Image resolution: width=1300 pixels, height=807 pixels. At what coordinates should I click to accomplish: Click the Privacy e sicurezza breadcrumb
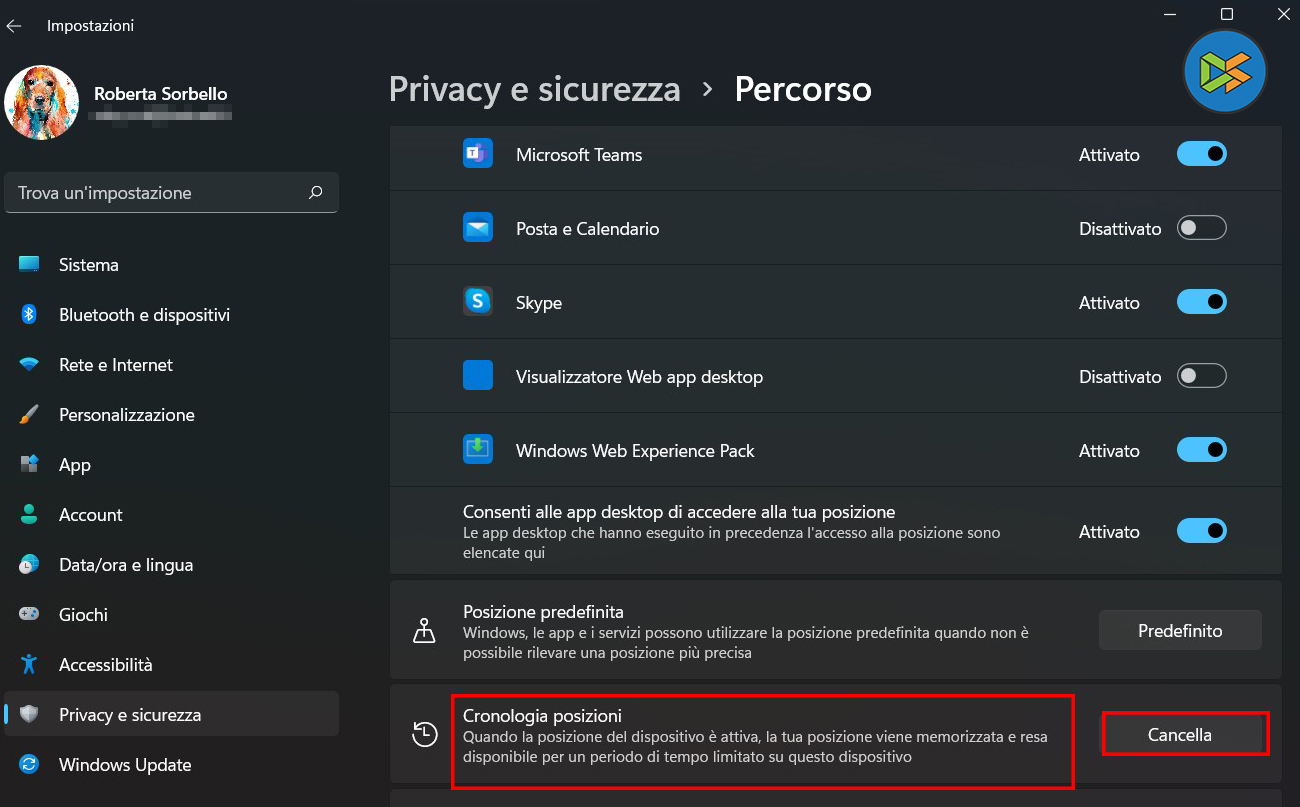(x=534, y=89)
